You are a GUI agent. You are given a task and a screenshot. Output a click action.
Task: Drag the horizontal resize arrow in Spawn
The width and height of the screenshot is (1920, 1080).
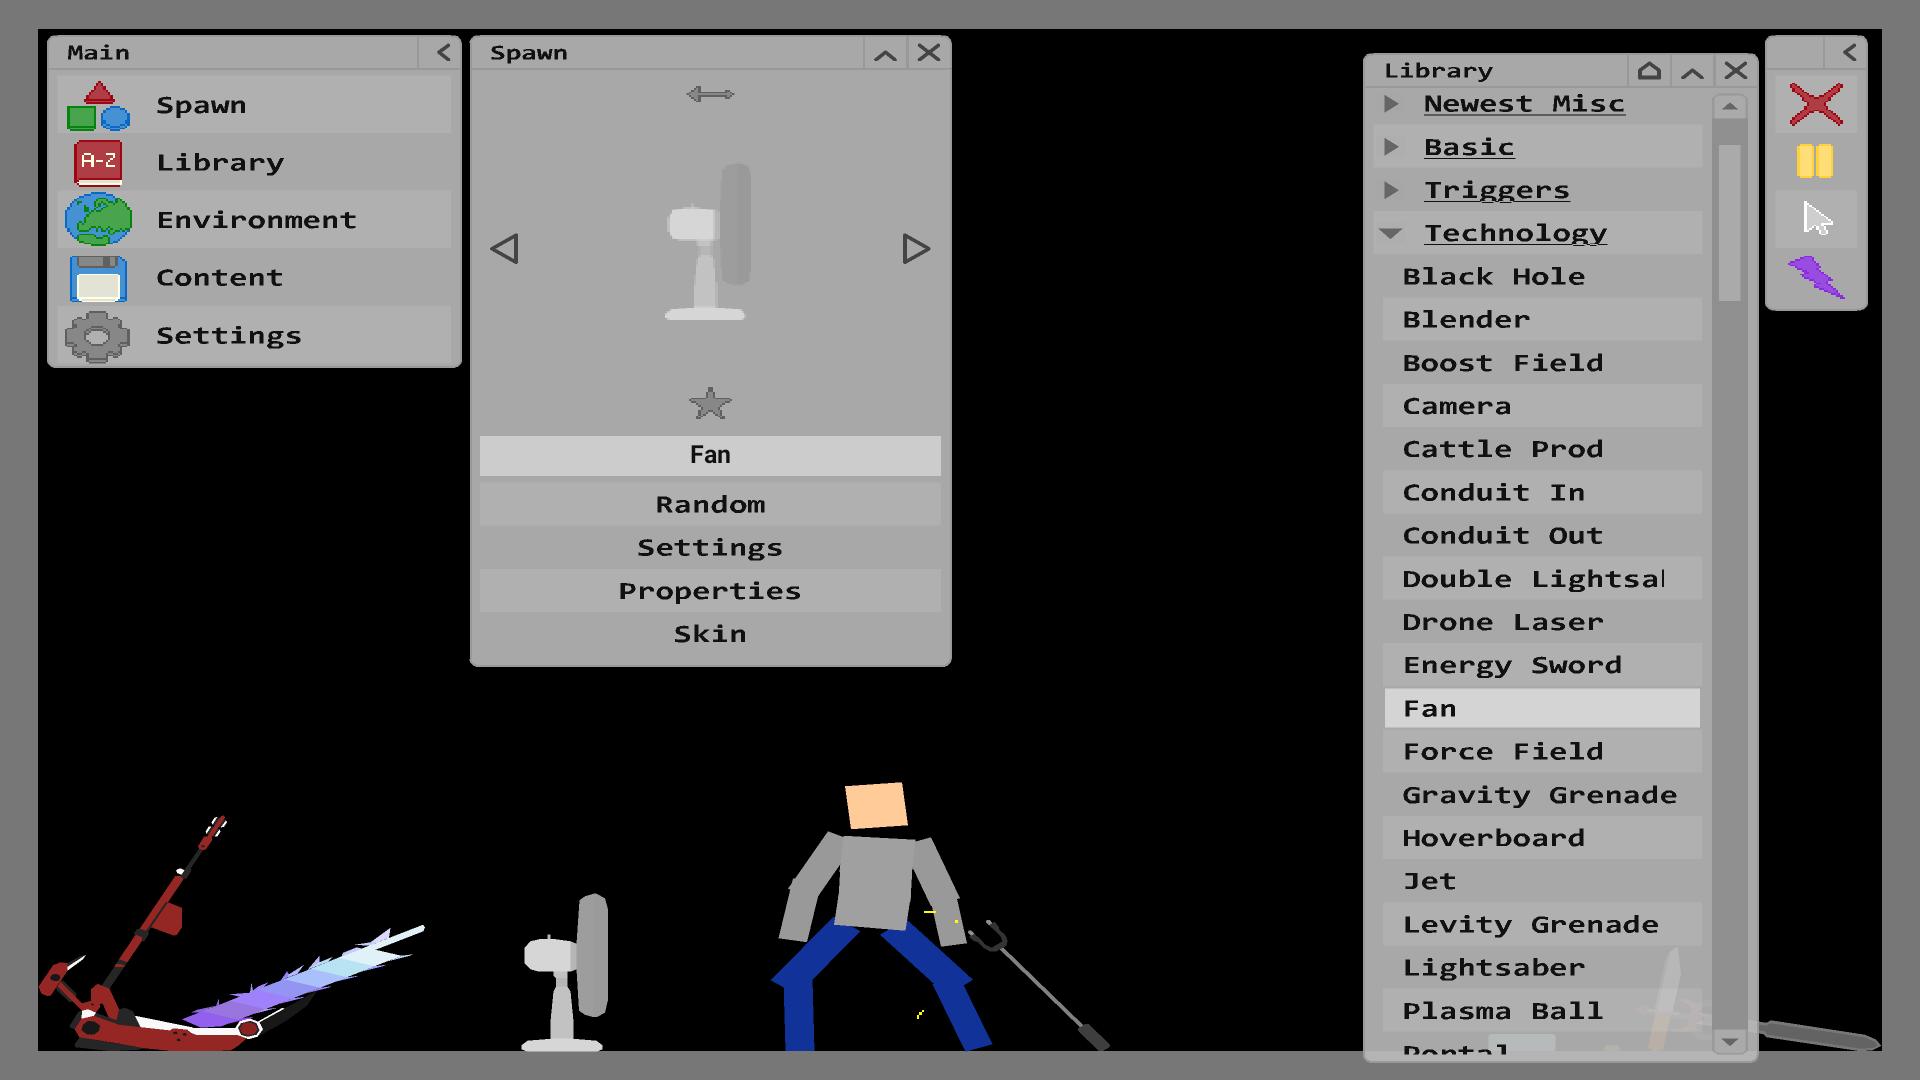point(709,94)
